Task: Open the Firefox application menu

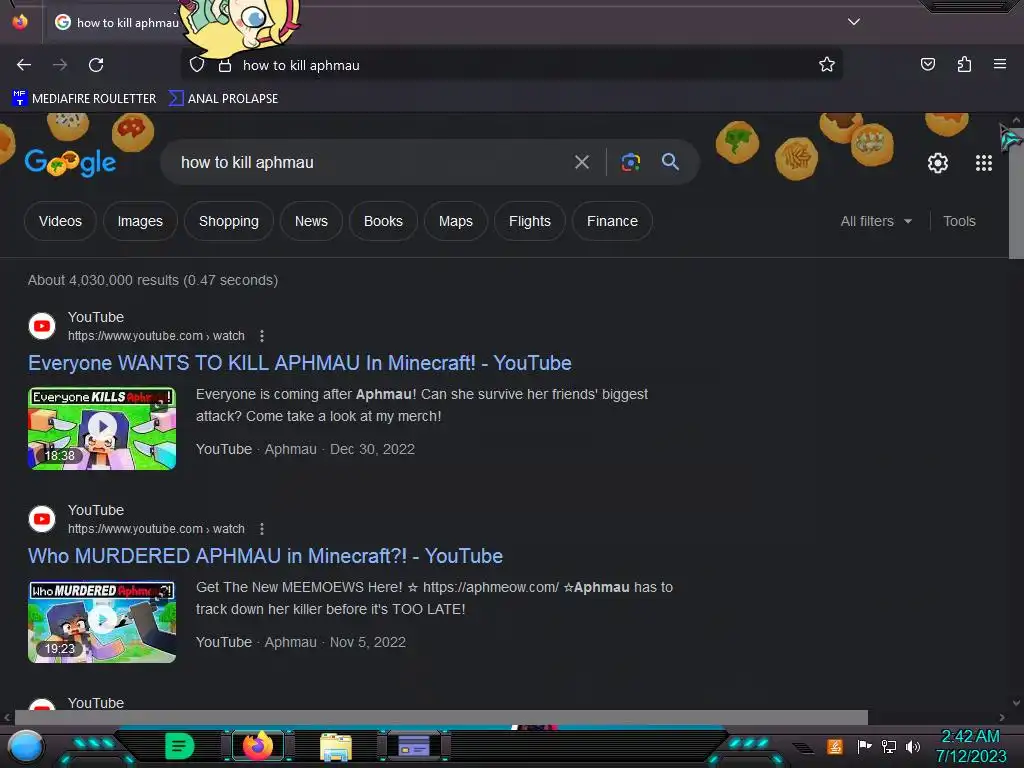Action: click(999, 64)
